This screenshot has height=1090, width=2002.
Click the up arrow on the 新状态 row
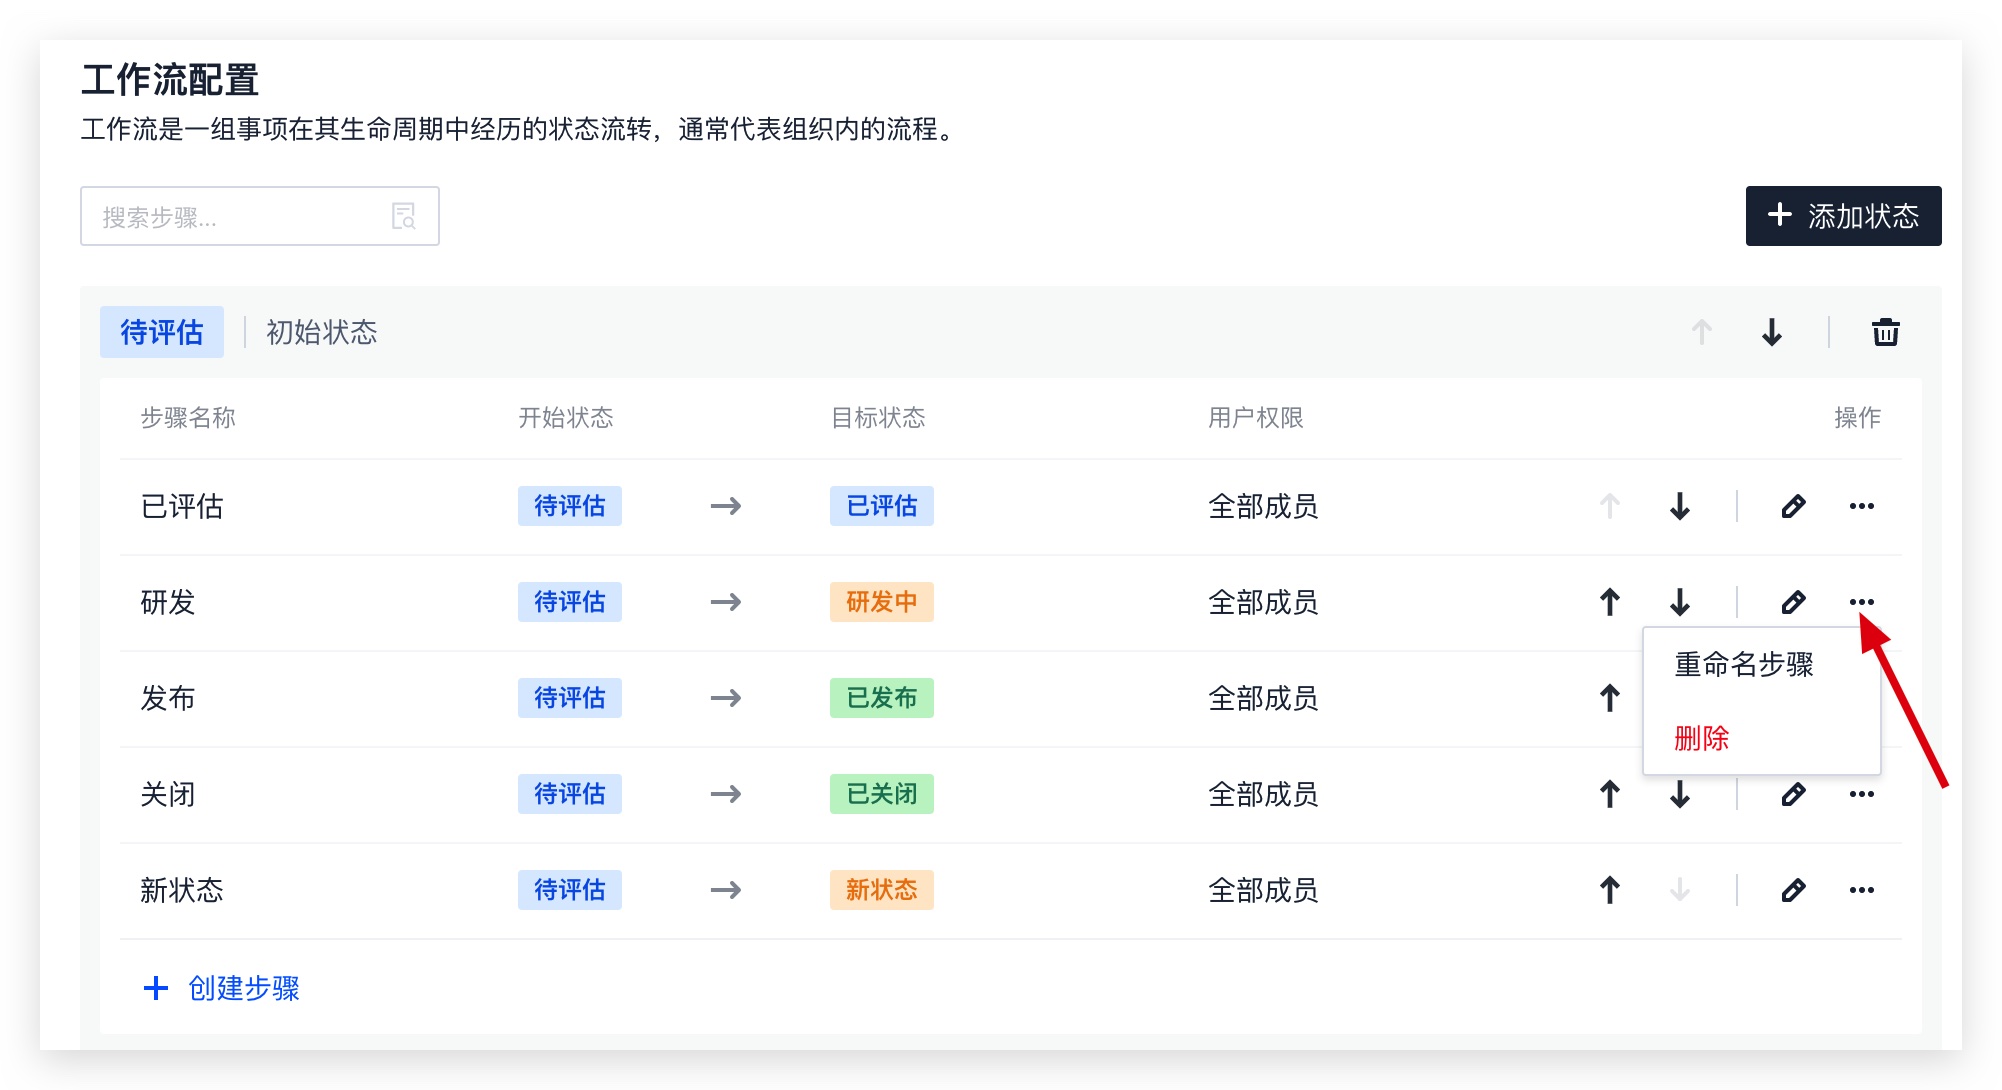[1610, 889]
